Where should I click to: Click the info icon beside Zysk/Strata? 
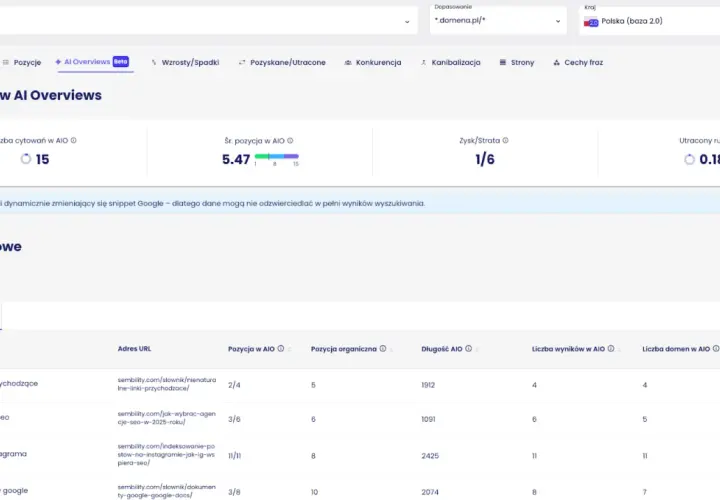[x=506, y=140]
